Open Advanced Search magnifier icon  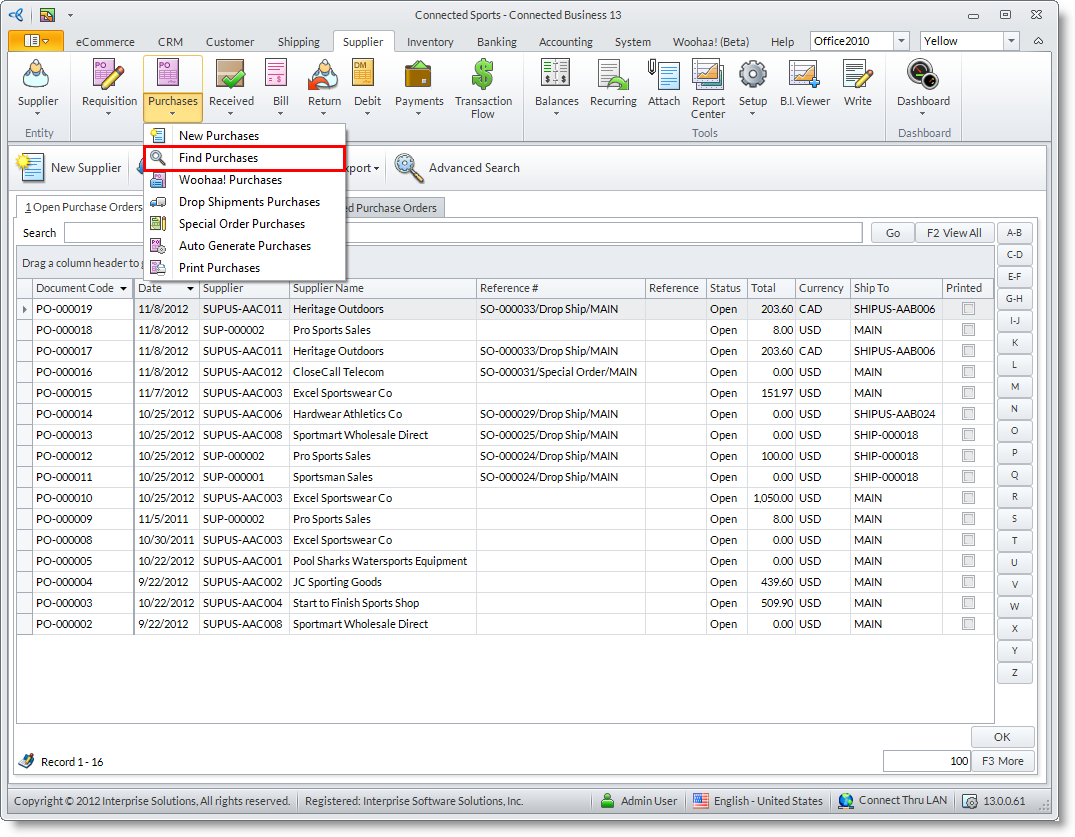click(409, 168)
